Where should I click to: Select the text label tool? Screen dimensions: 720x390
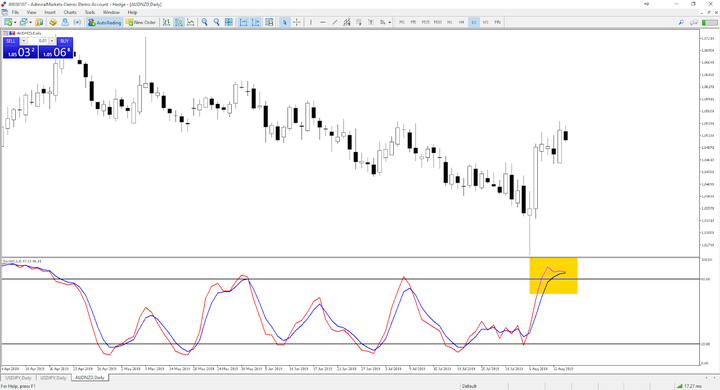click(371, 22)
